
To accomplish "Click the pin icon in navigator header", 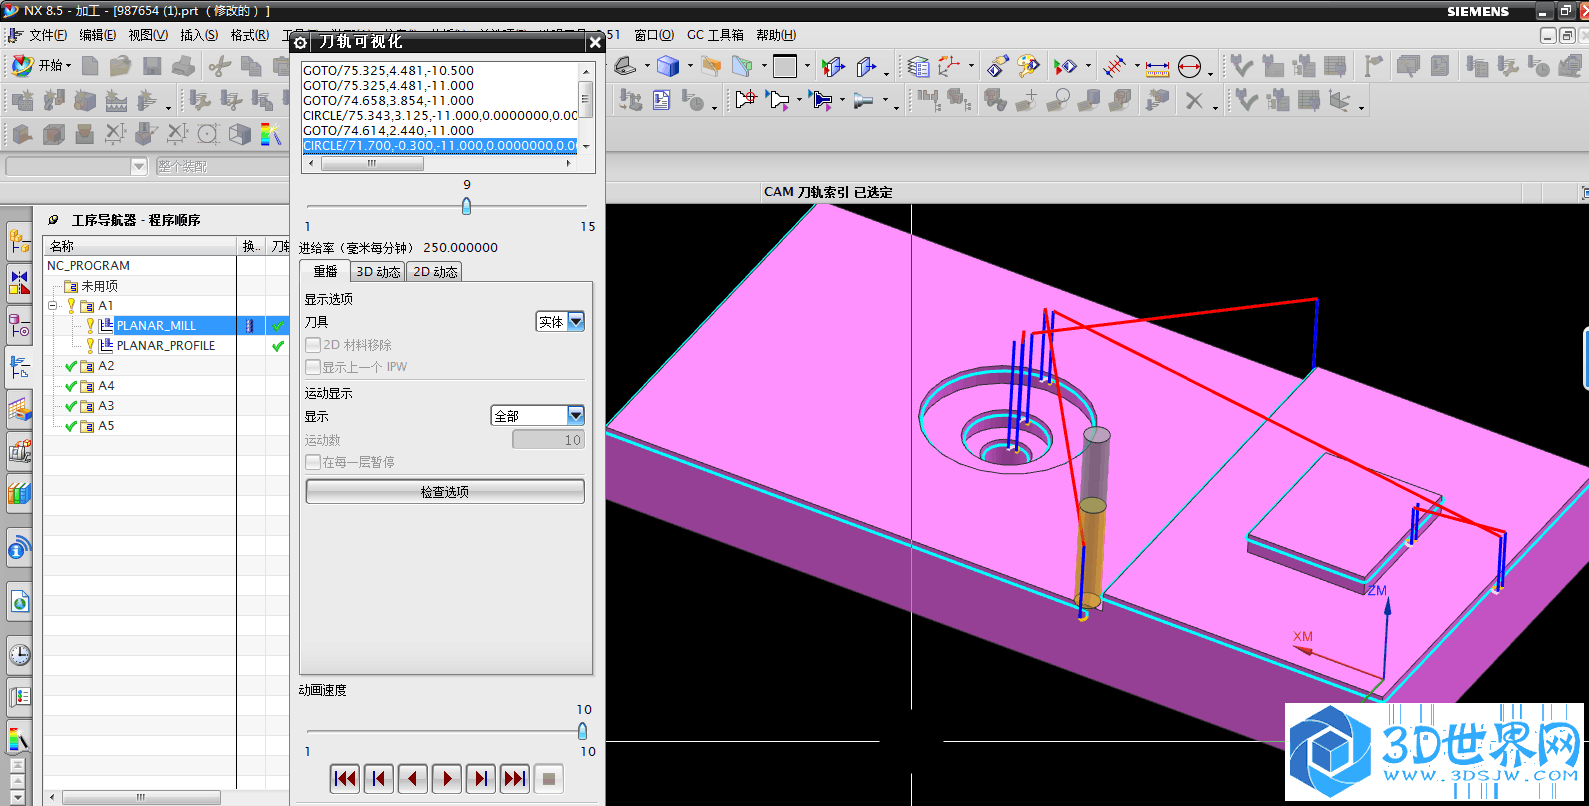I will coord(53,220).
